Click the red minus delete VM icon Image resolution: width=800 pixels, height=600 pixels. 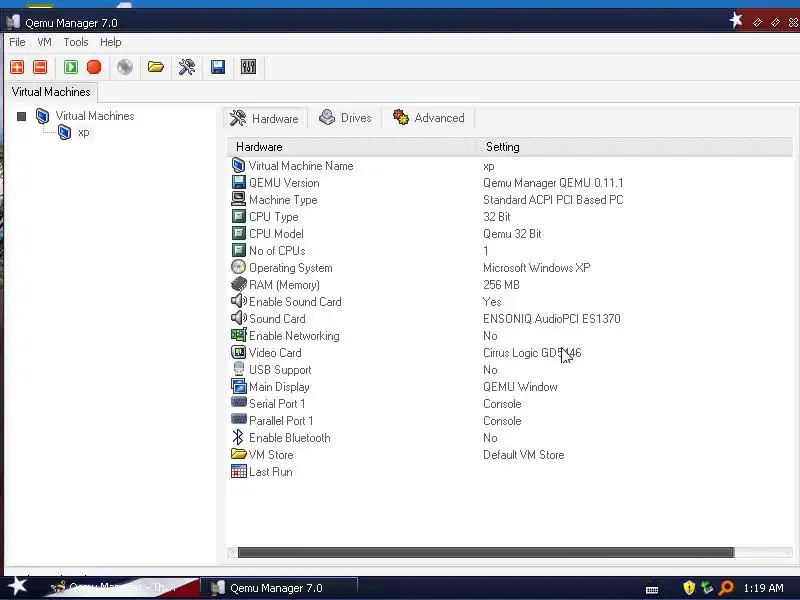(x=40, y=67)
